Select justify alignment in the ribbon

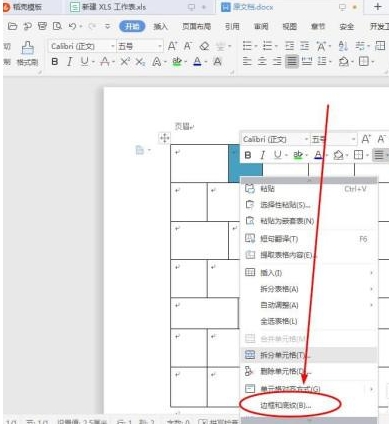point(292,61)
